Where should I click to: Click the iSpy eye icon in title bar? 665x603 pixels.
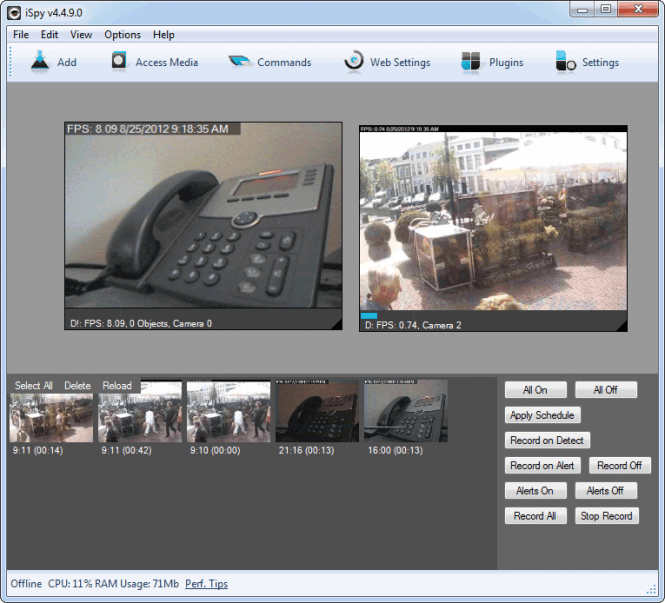(x=14, y=13)
